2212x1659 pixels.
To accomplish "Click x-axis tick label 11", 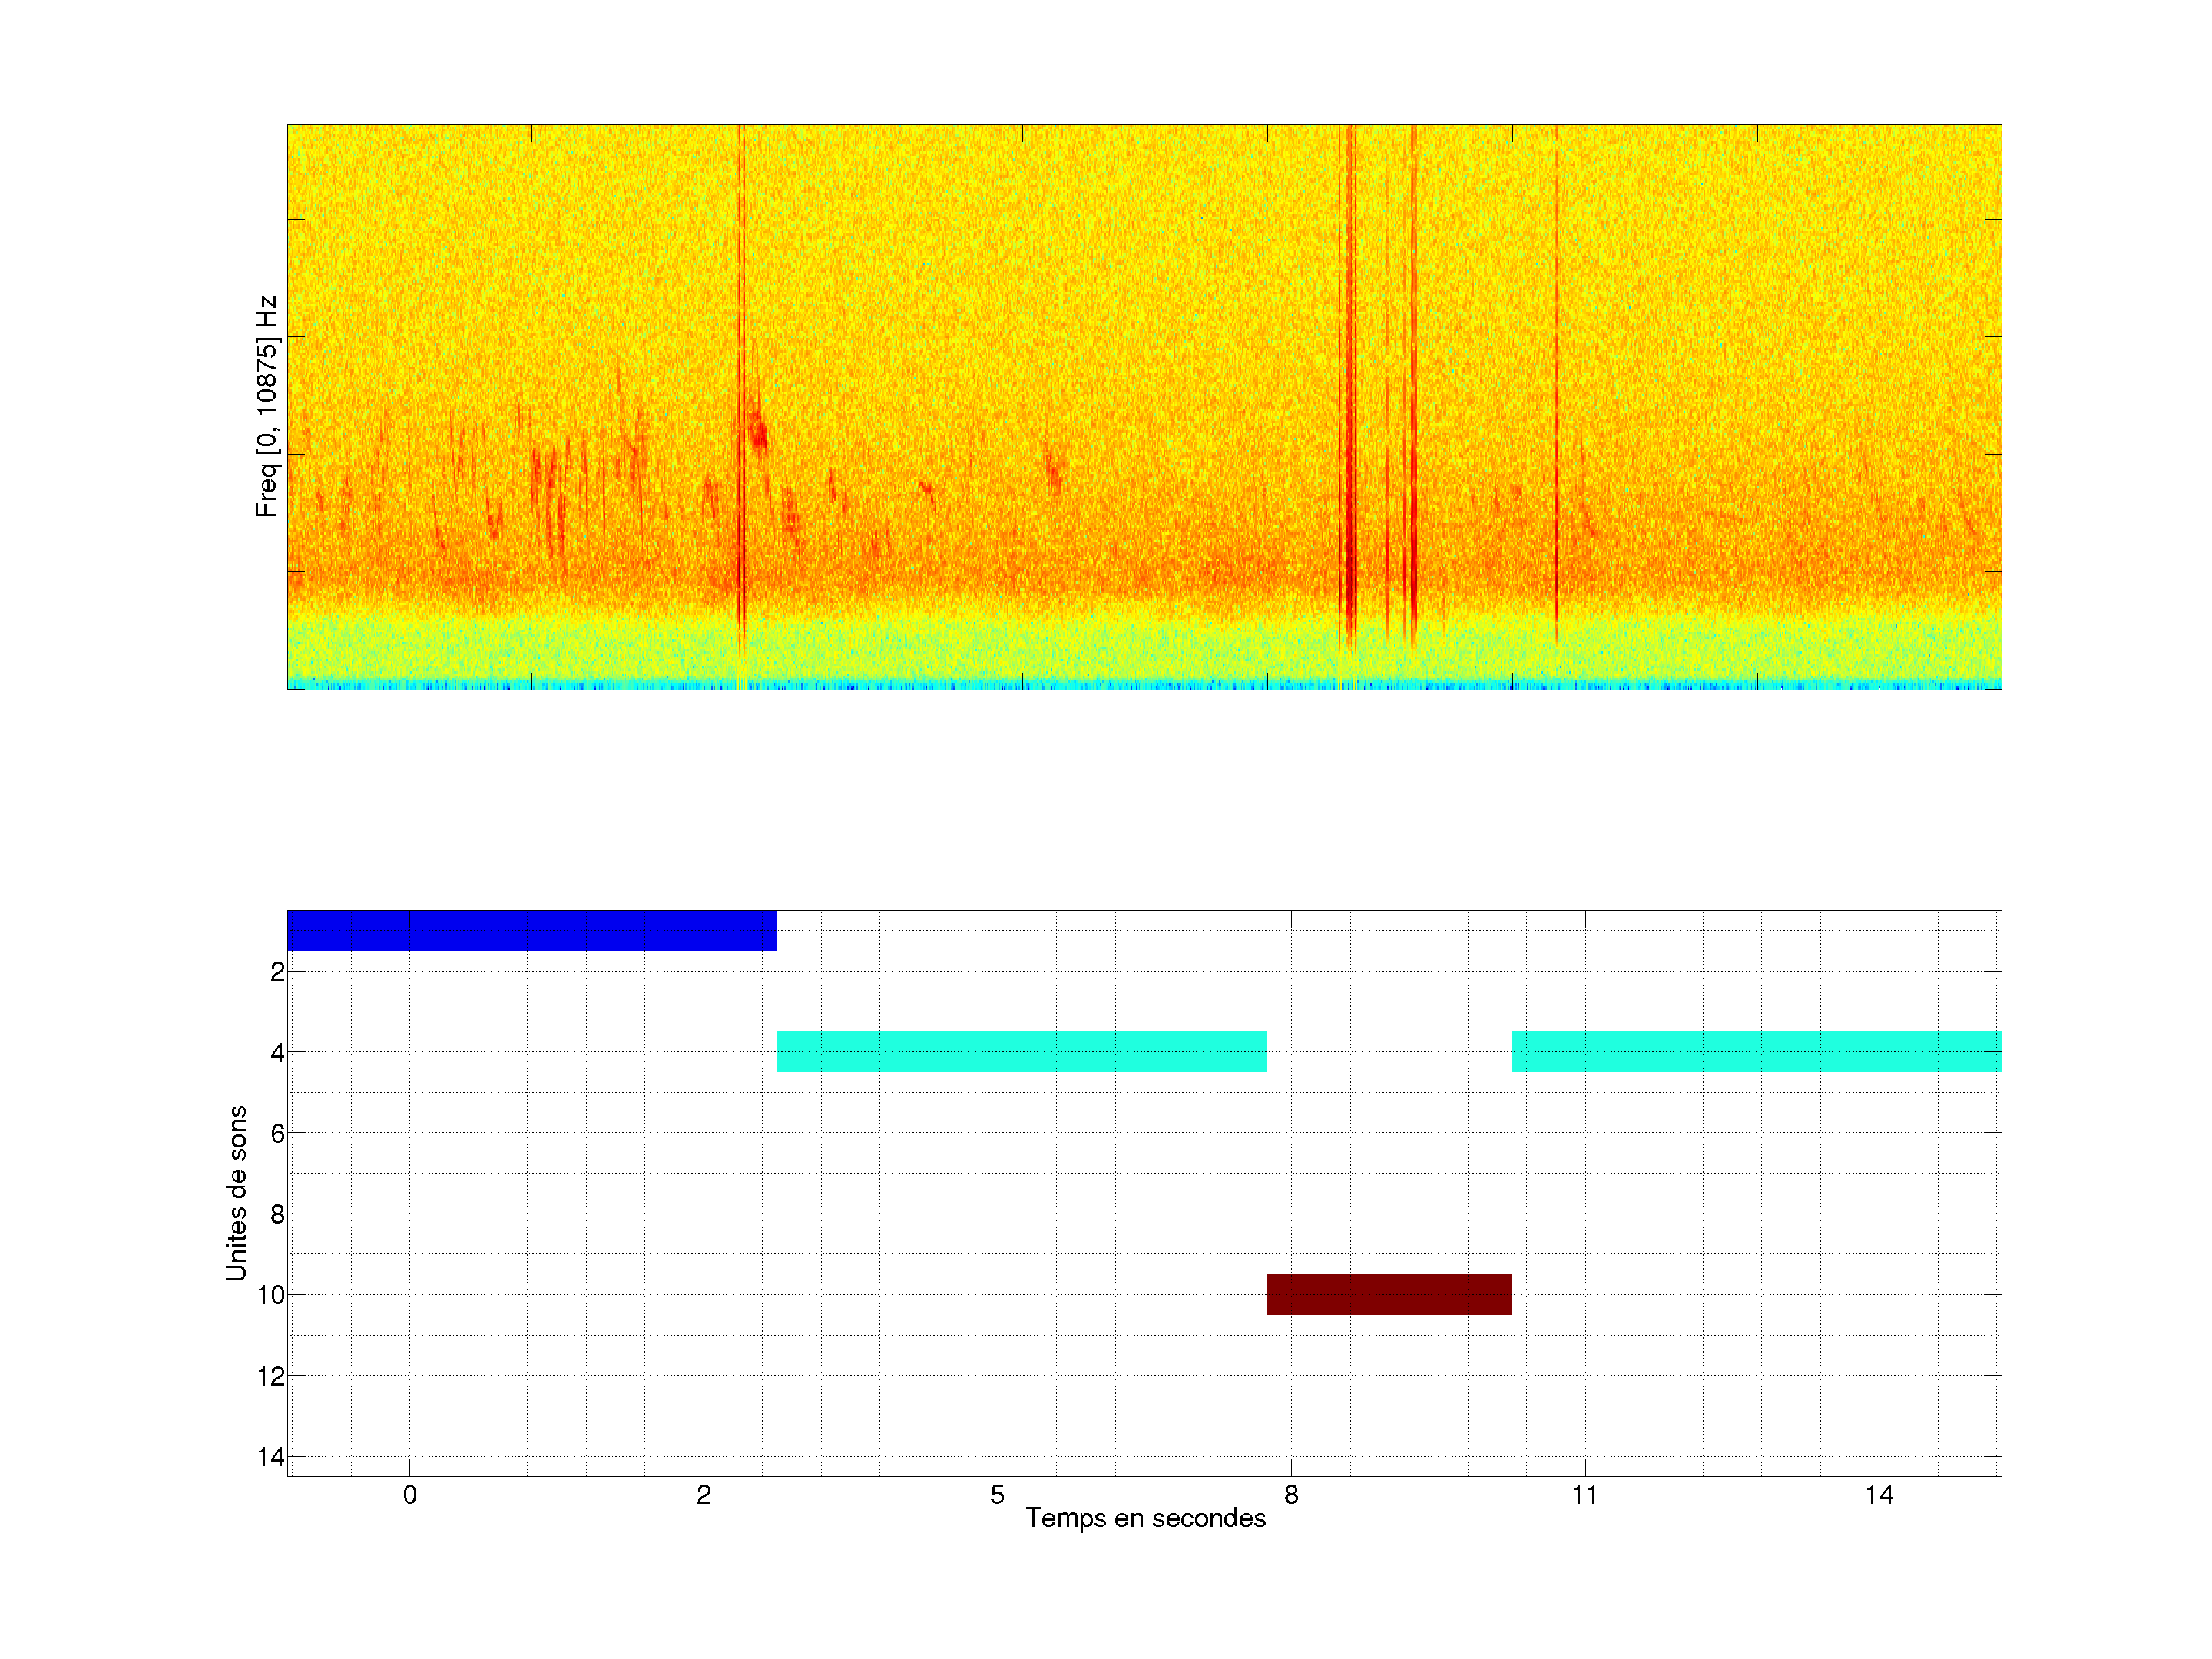I will (x=1584, y=1495).
